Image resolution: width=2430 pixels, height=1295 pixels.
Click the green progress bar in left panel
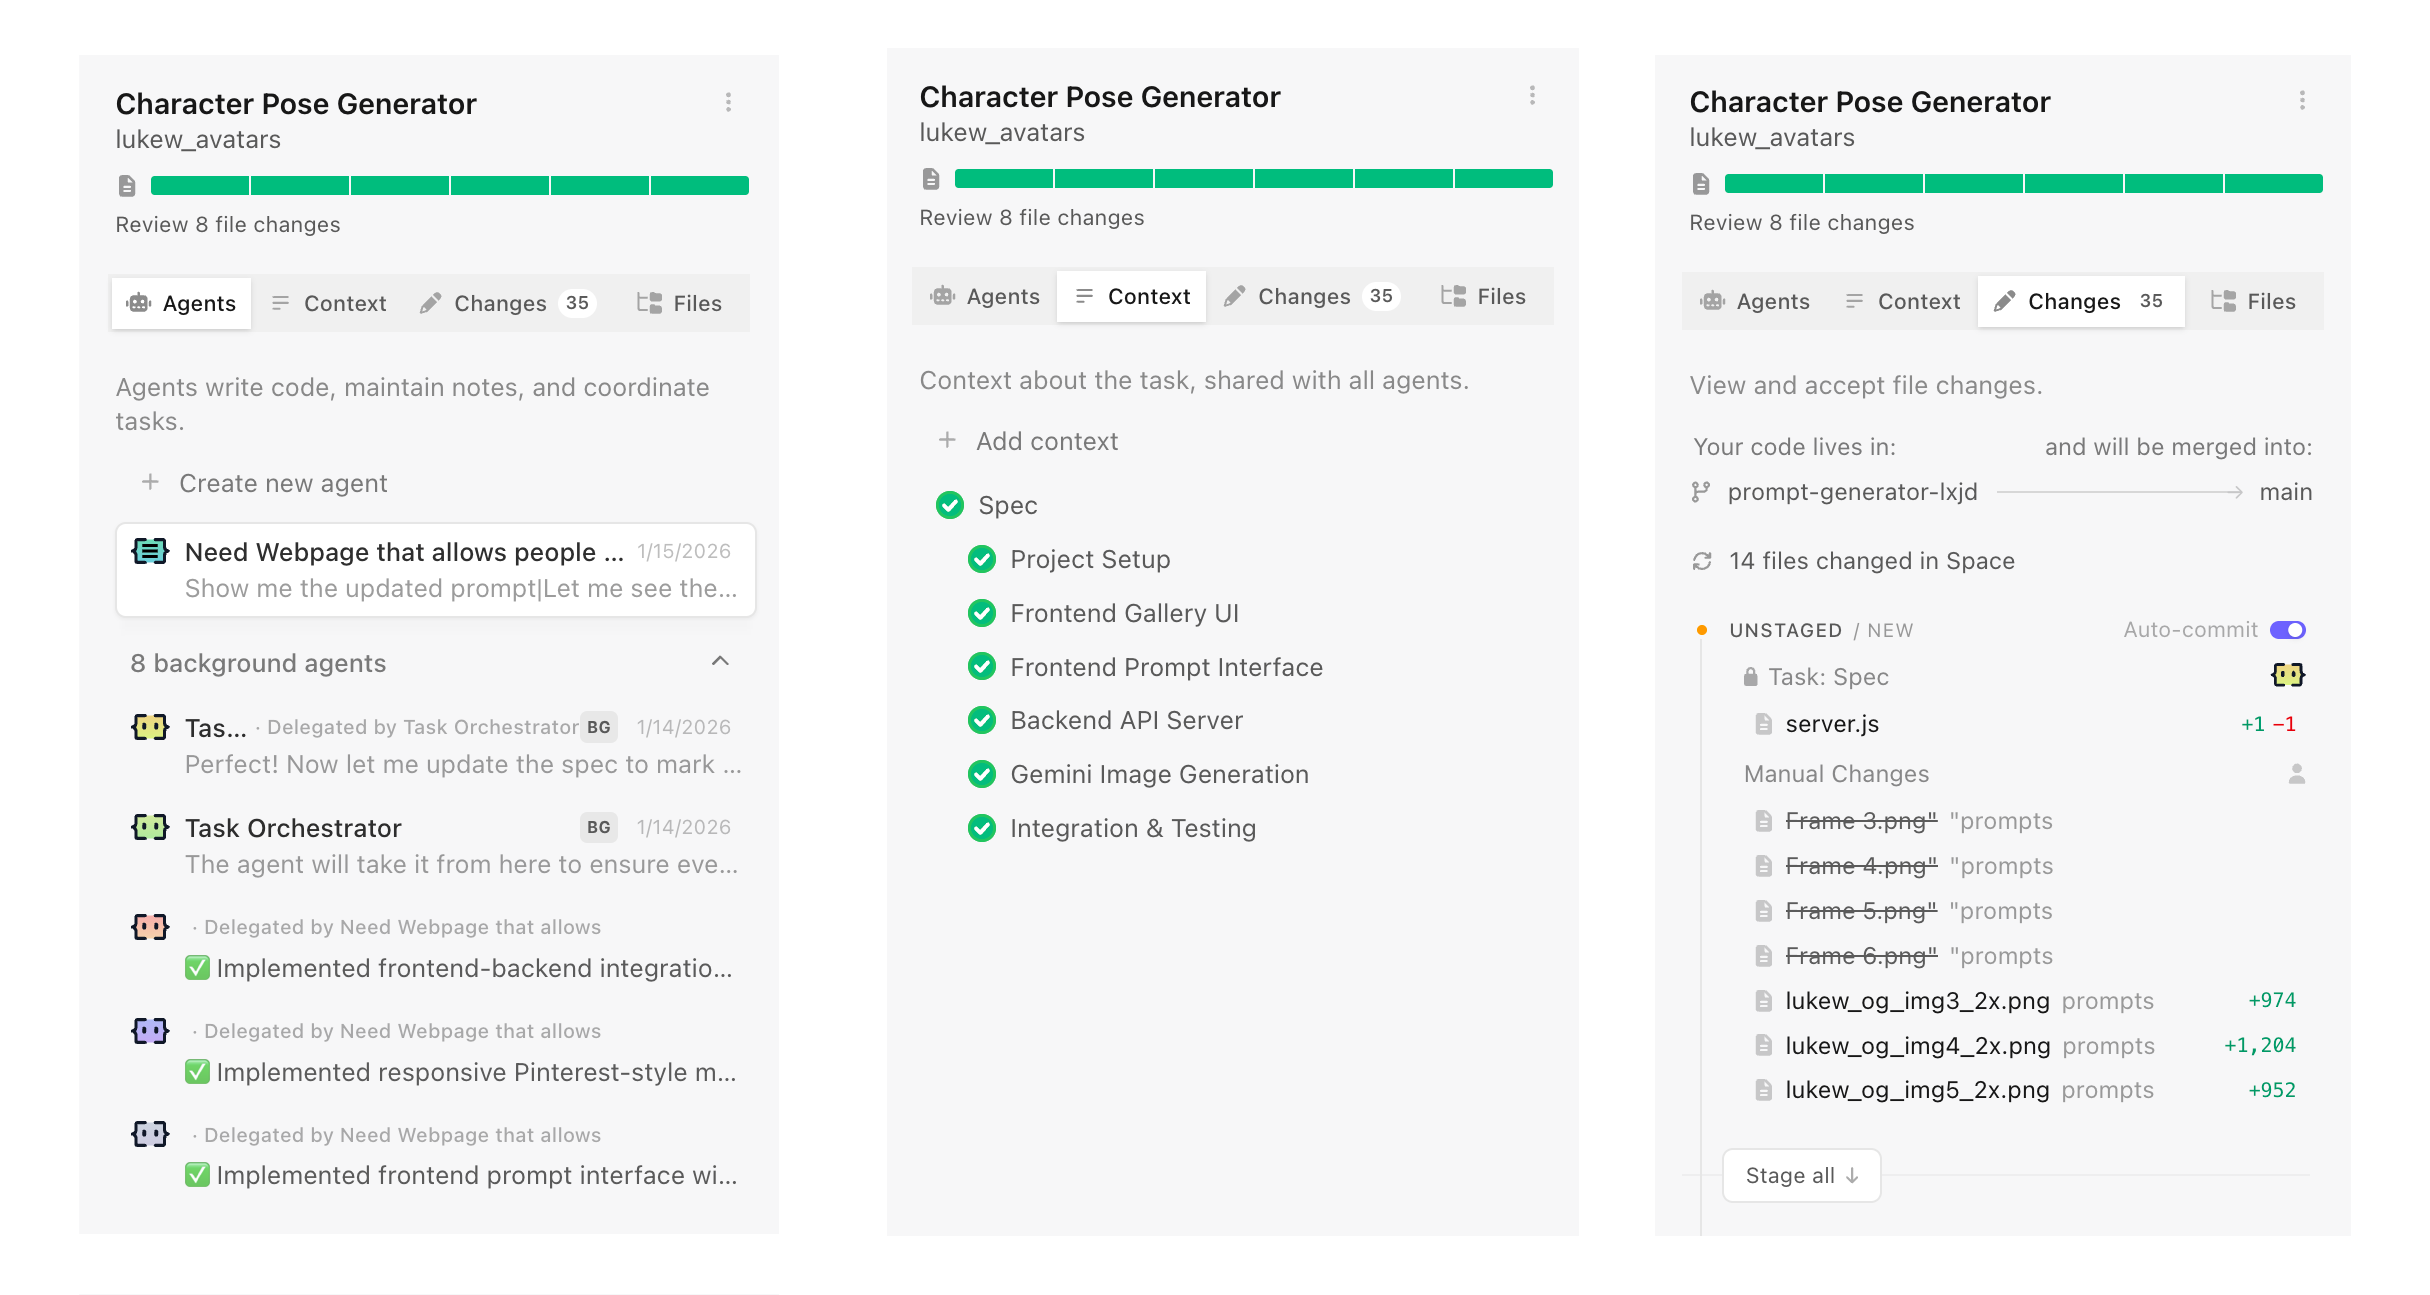coord(449,185)
